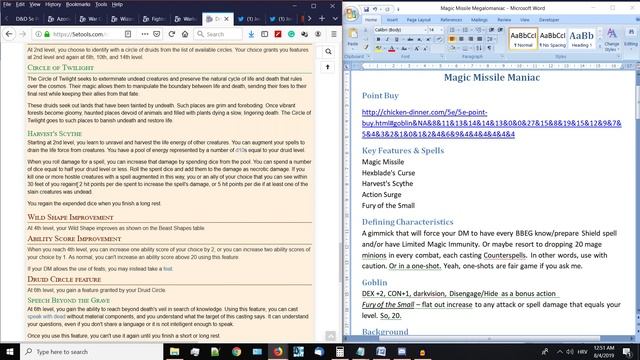
Task: Toggle strikethrough formatting in Word
Action: 410,39
